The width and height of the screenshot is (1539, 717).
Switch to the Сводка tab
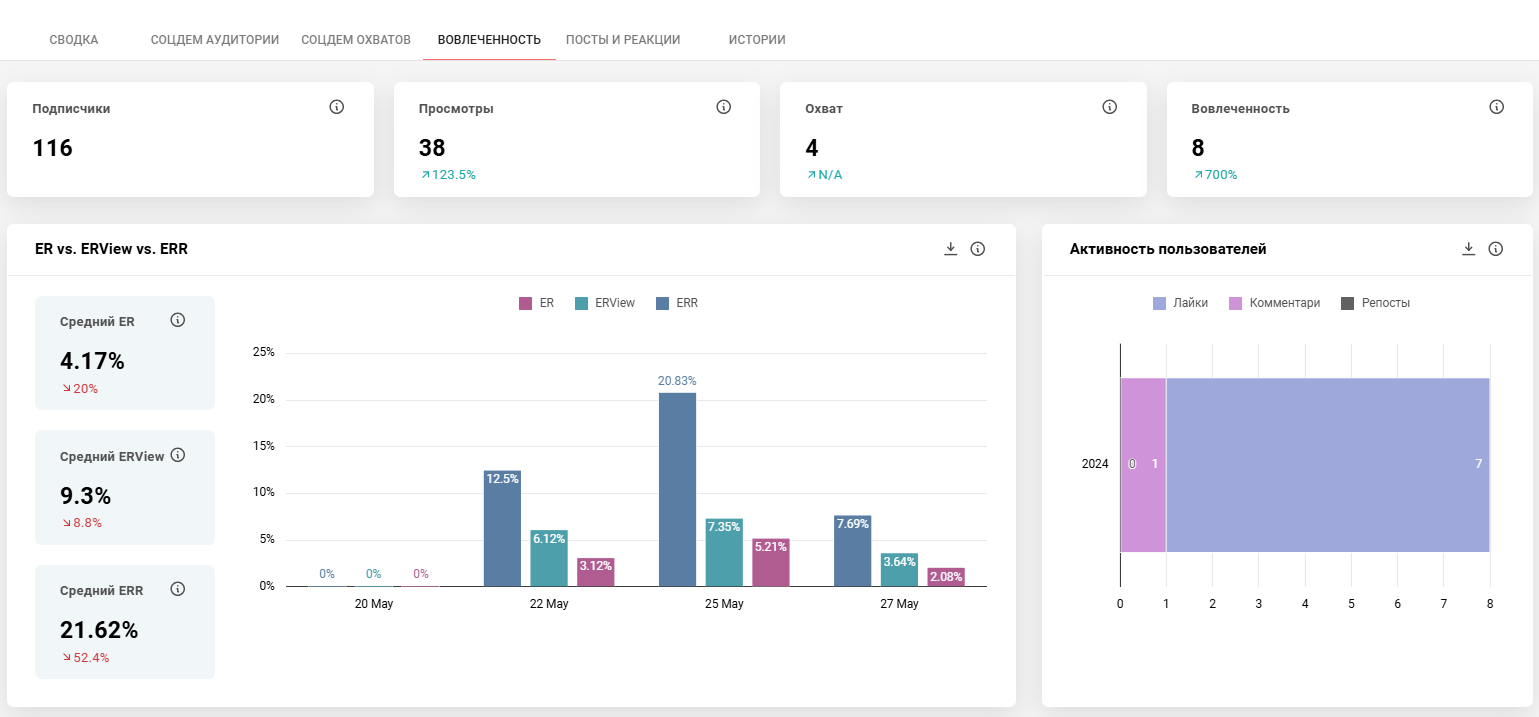(74, 40)
